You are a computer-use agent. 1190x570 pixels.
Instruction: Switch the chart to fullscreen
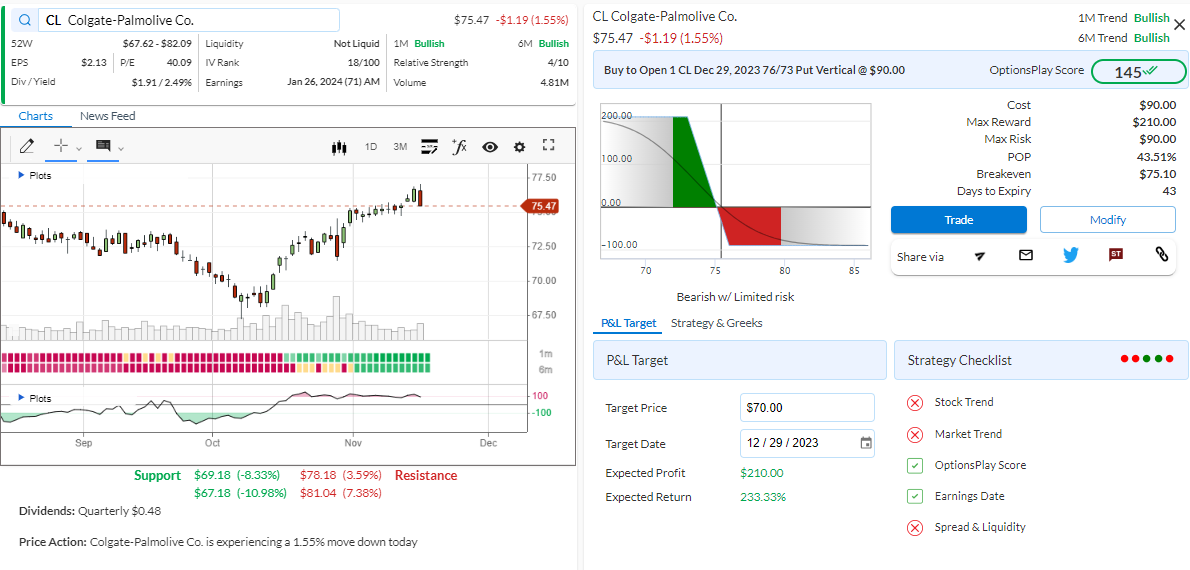(x=549, y=146)
